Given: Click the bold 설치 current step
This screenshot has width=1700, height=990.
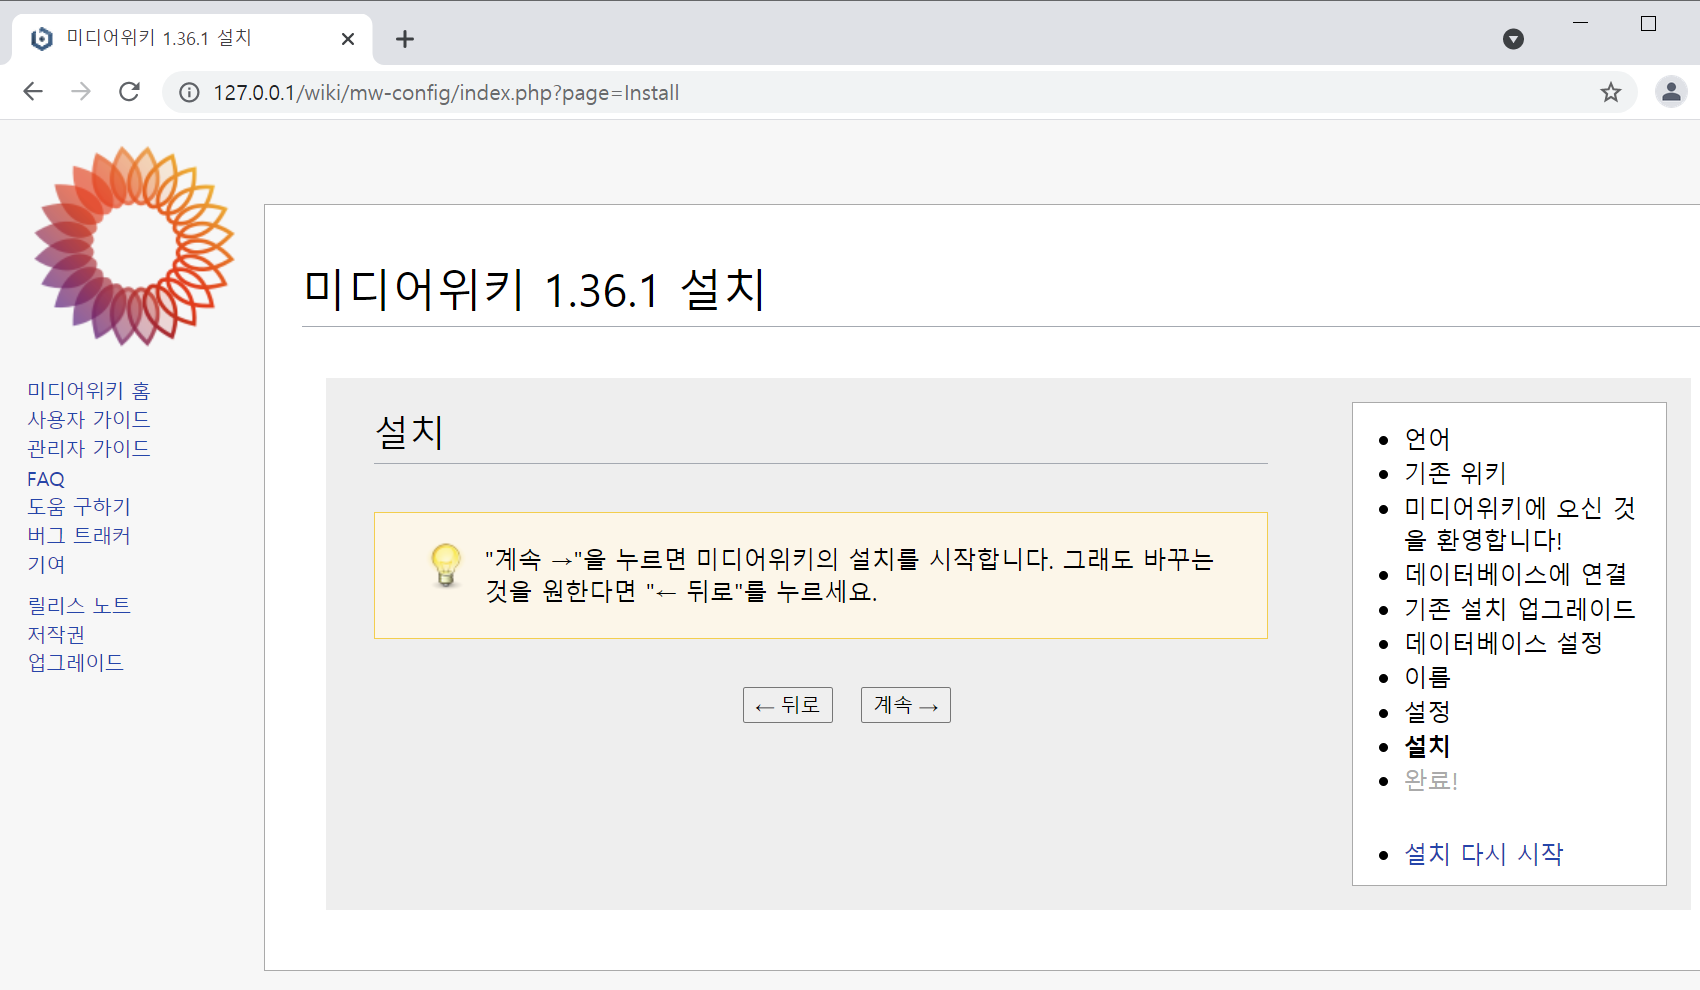Looking at the screenshot, I should point(1427,746).
